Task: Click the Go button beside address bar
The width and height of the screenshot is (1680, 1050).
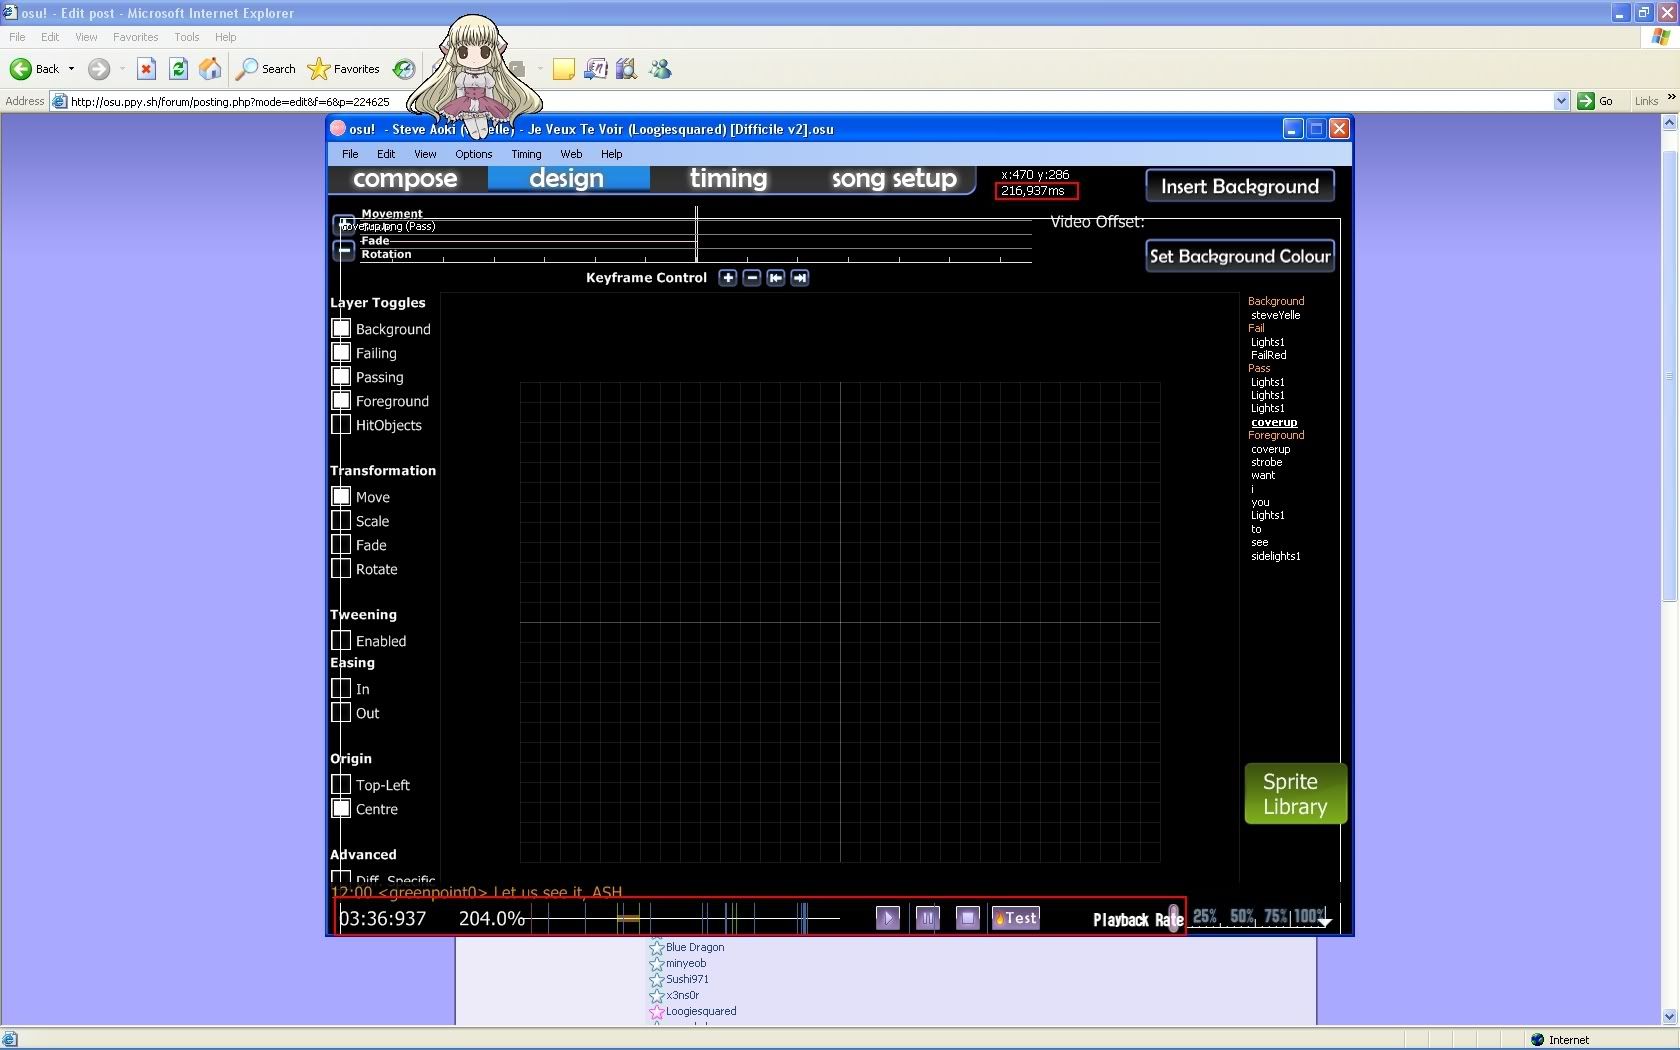Action: 1595,101
